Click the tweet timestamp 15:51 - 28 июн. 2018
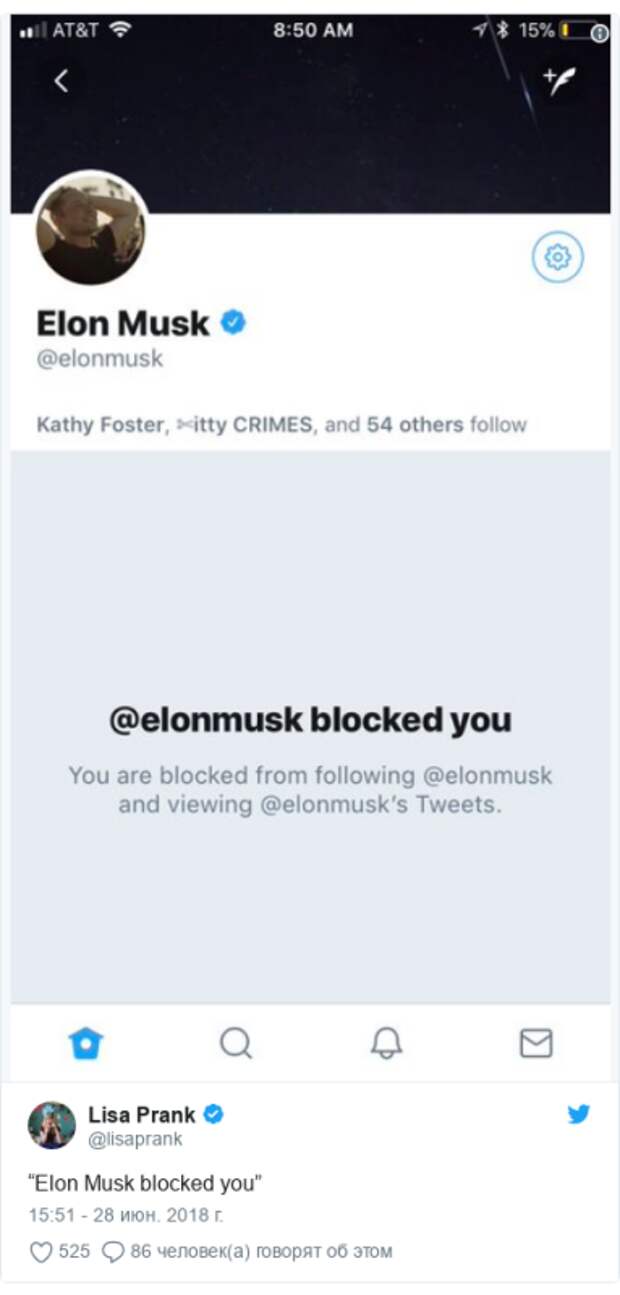 pos(125,1215)
